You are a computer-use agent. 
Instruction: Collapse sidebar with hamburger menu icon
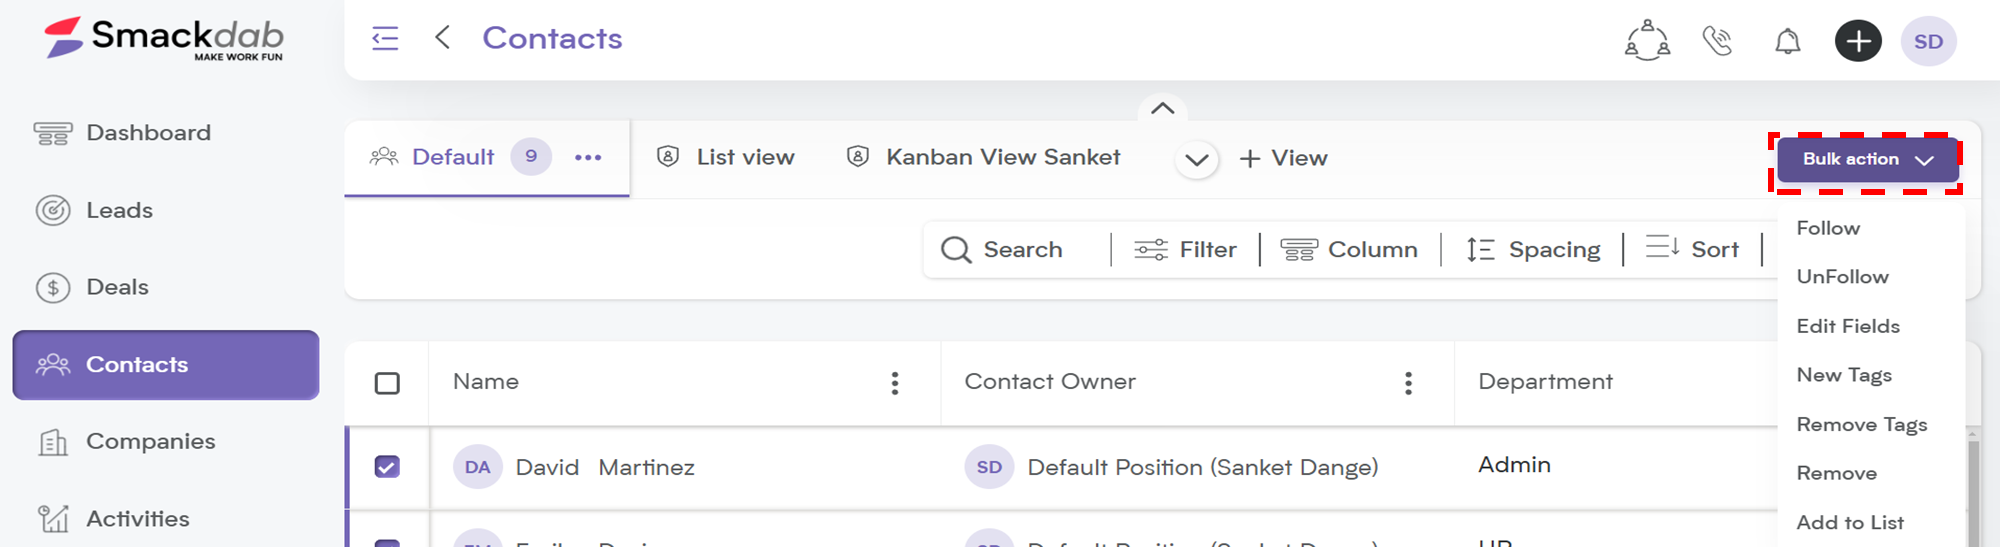click(x=385, y=39)
